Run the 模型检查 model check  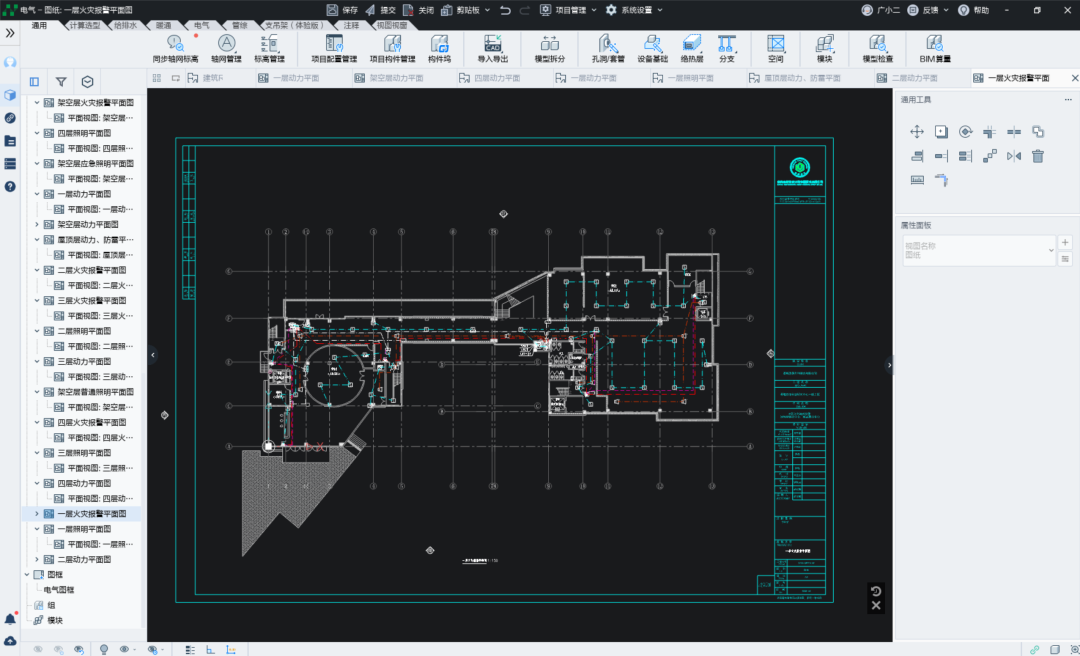878,49
